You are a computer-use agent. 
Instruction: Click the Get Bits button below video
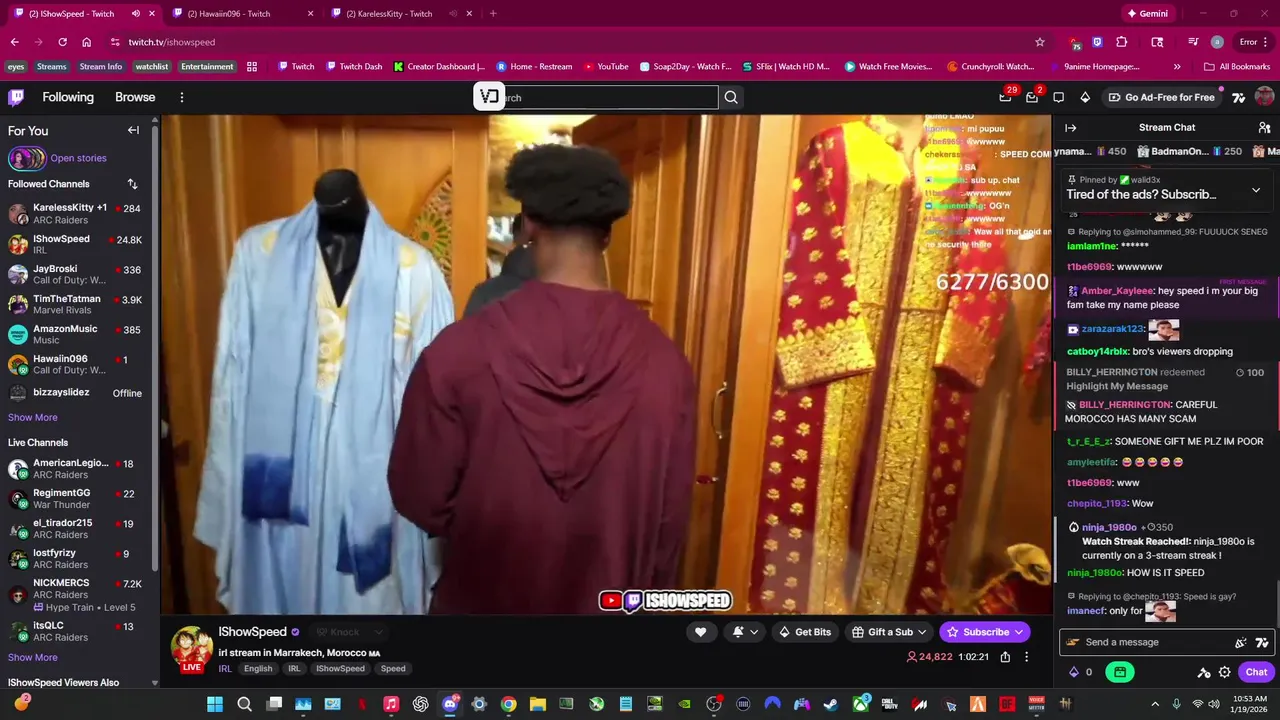(x=804, y=631)
